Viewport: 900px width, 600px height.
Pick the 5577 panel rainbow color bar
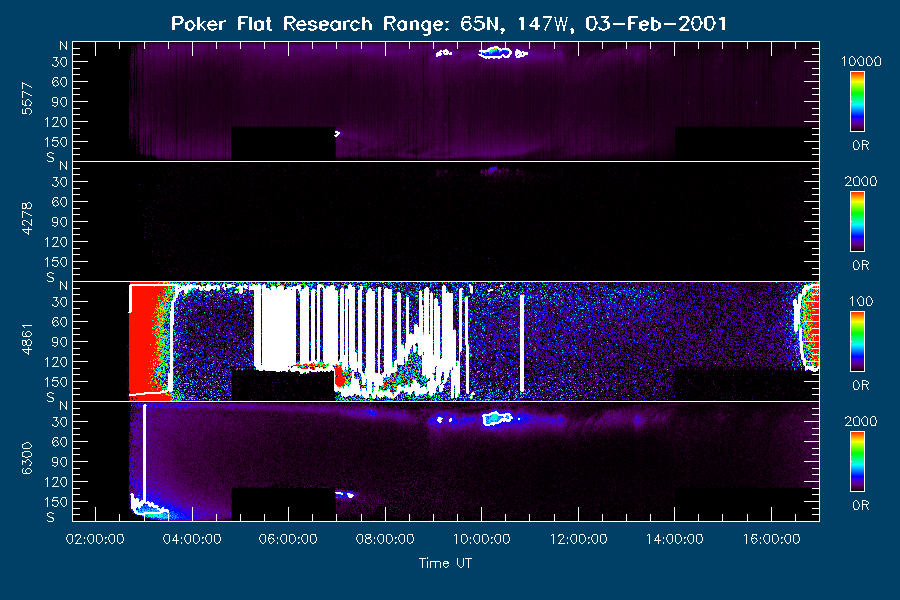858,102
